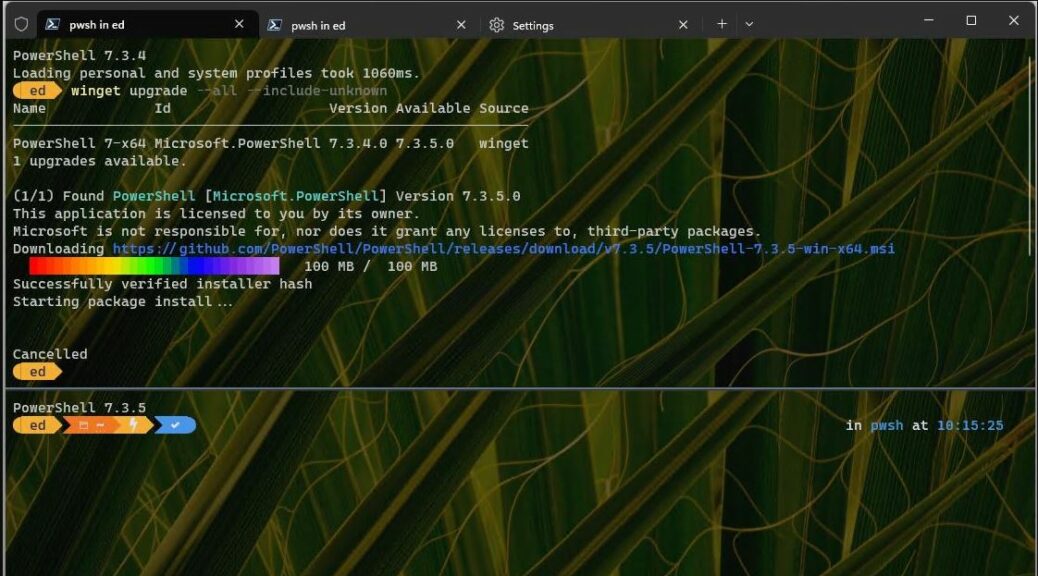Click the yellow 'ed' prompt segment
Image resolution: width=1038 pixels, height=576 pixels.
click(x=37, y=424)
